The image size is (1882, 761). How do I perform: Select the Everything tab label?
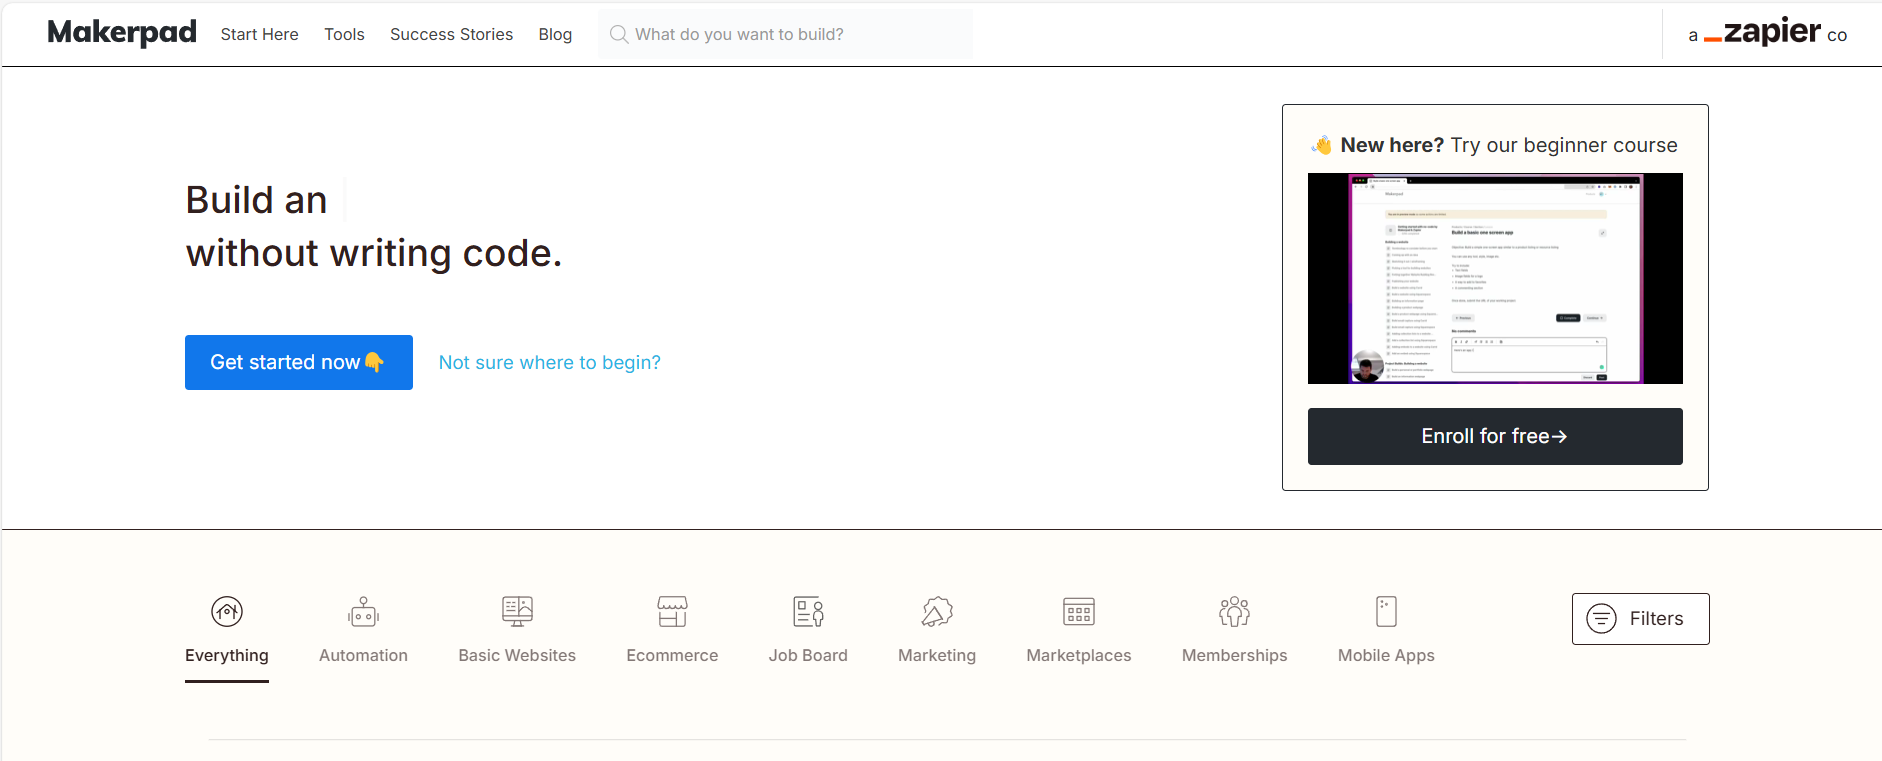(227, 656)
